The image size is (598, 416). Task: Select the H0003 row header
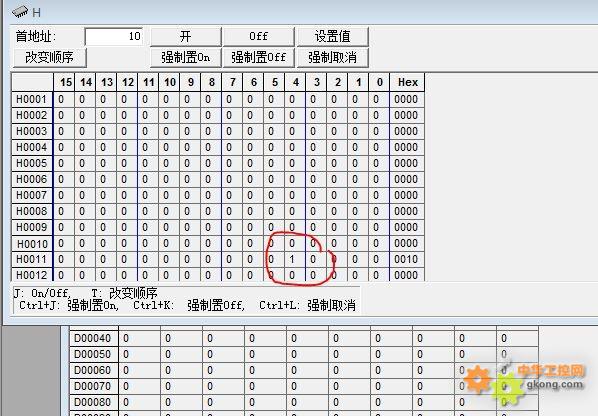coord(32,131)
